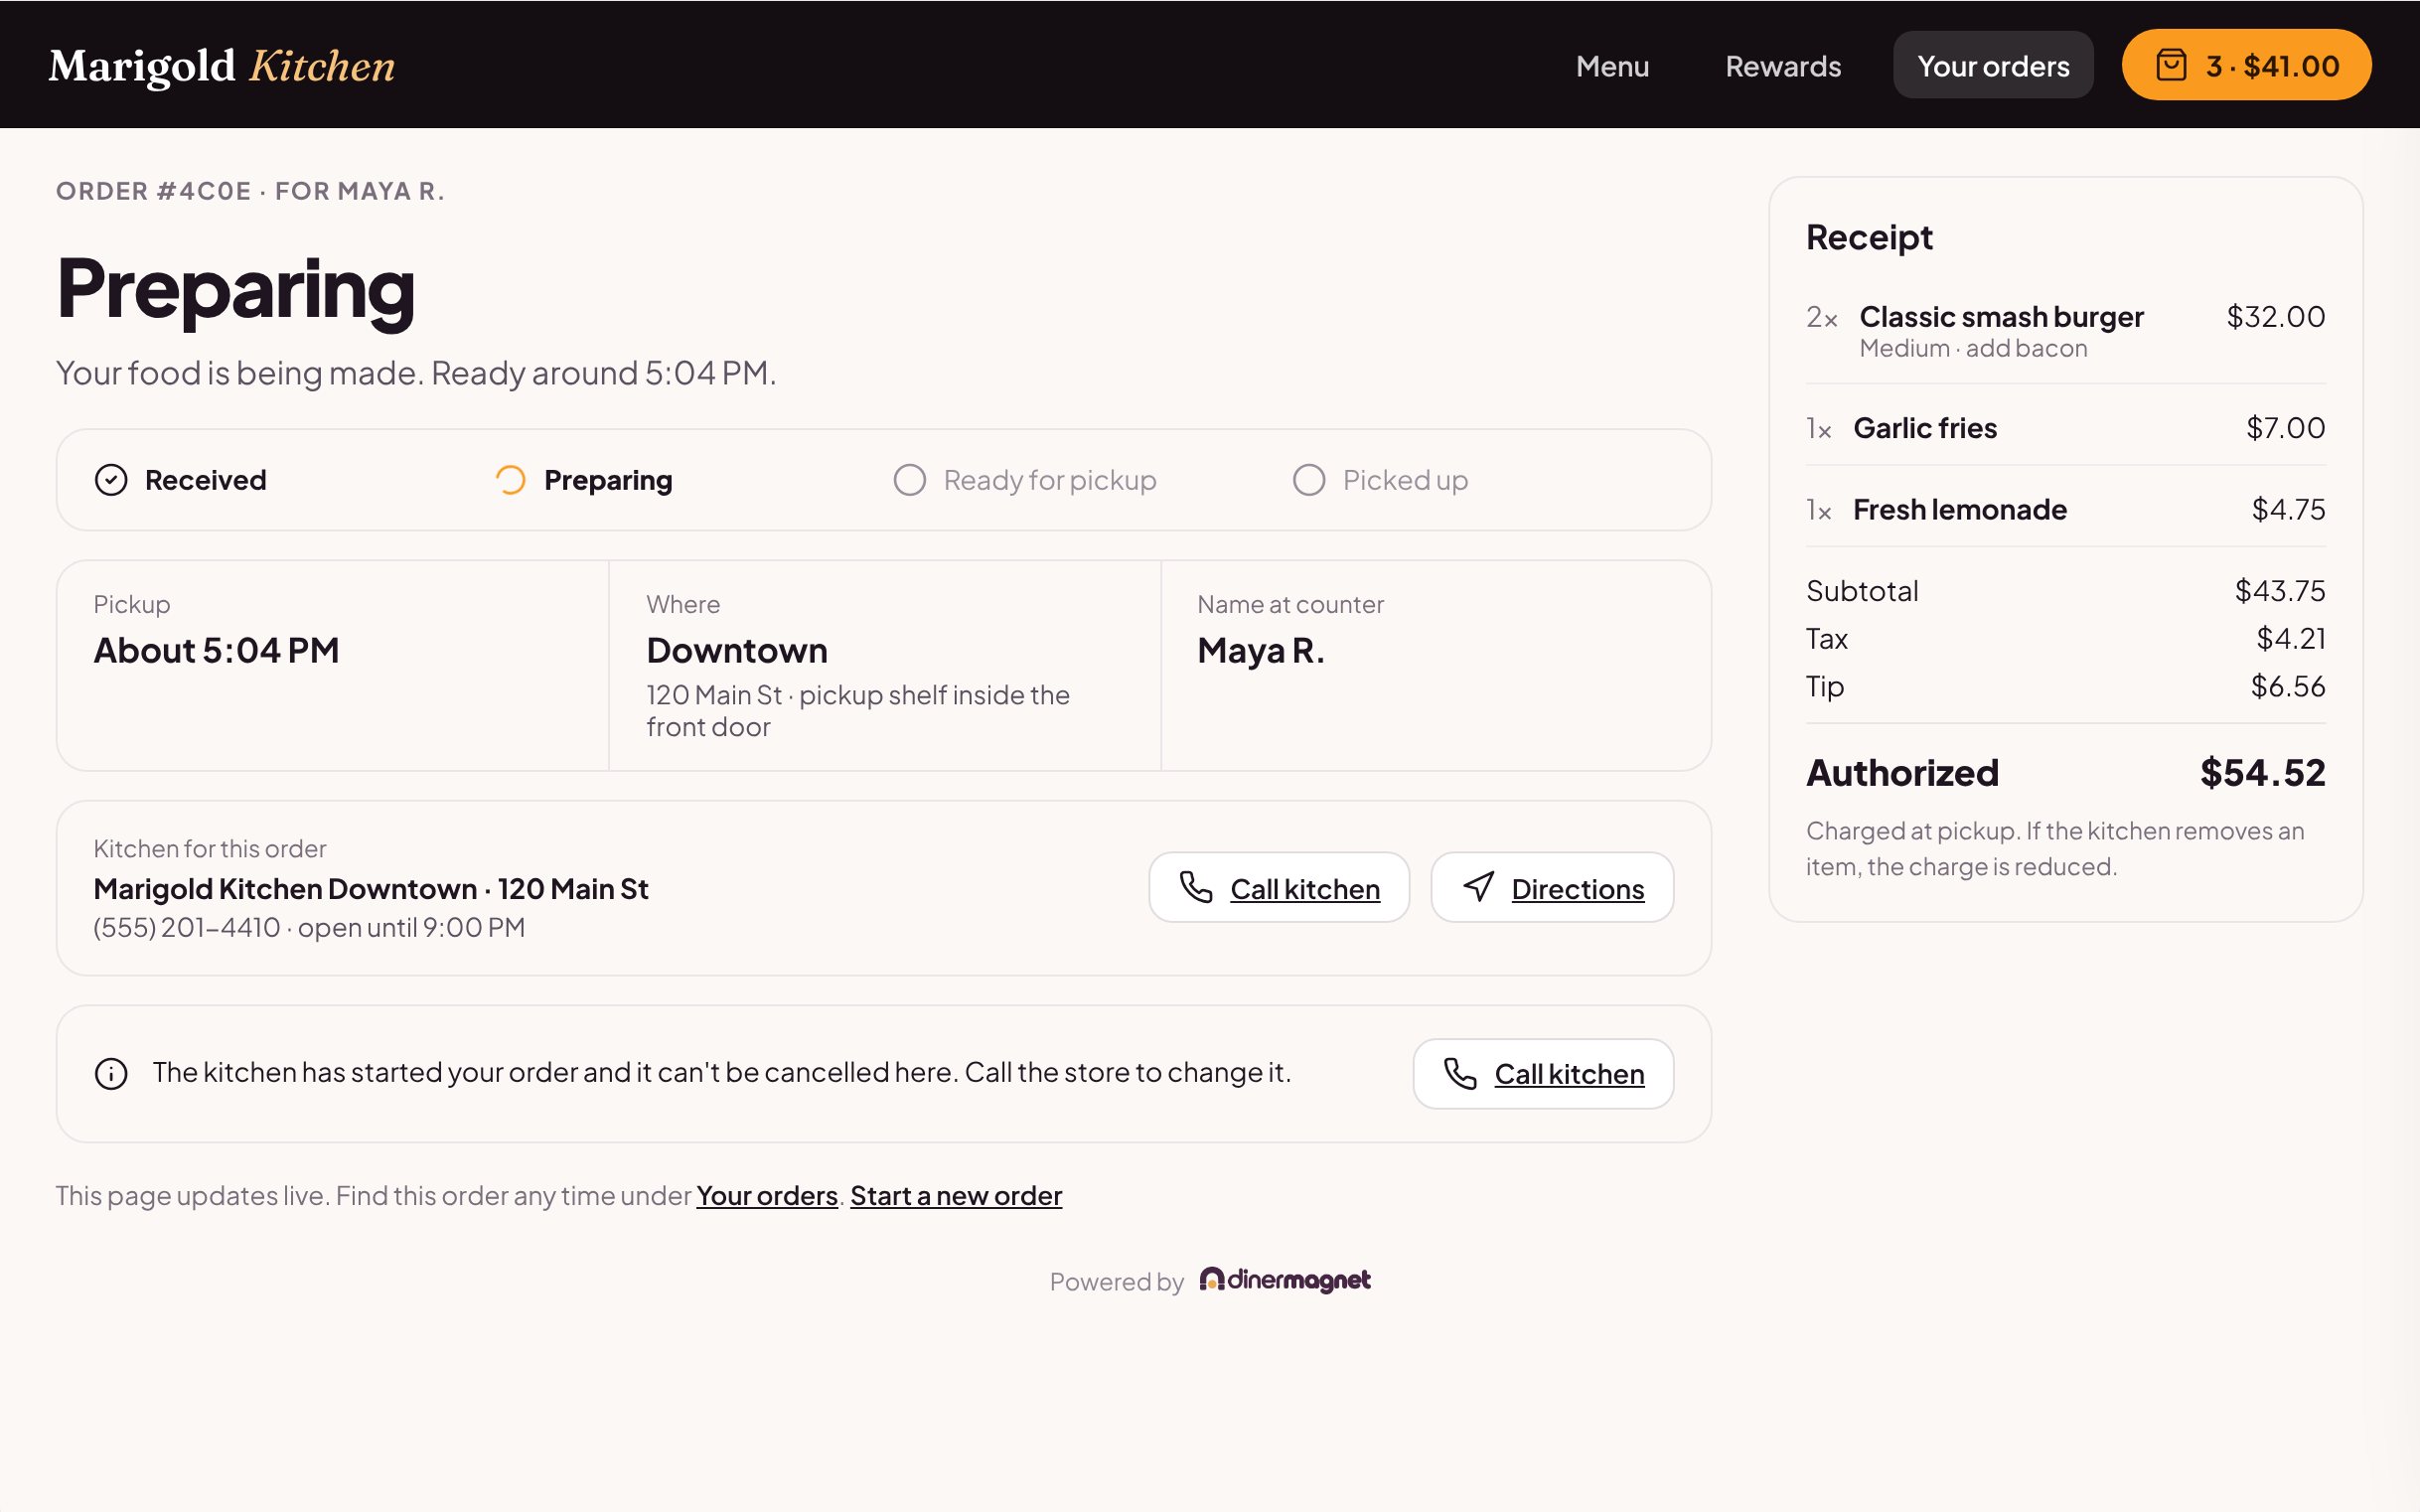Click the Preparing page heading
This screenshot has height=1512, width=2420.
click(x=235, y=290)
